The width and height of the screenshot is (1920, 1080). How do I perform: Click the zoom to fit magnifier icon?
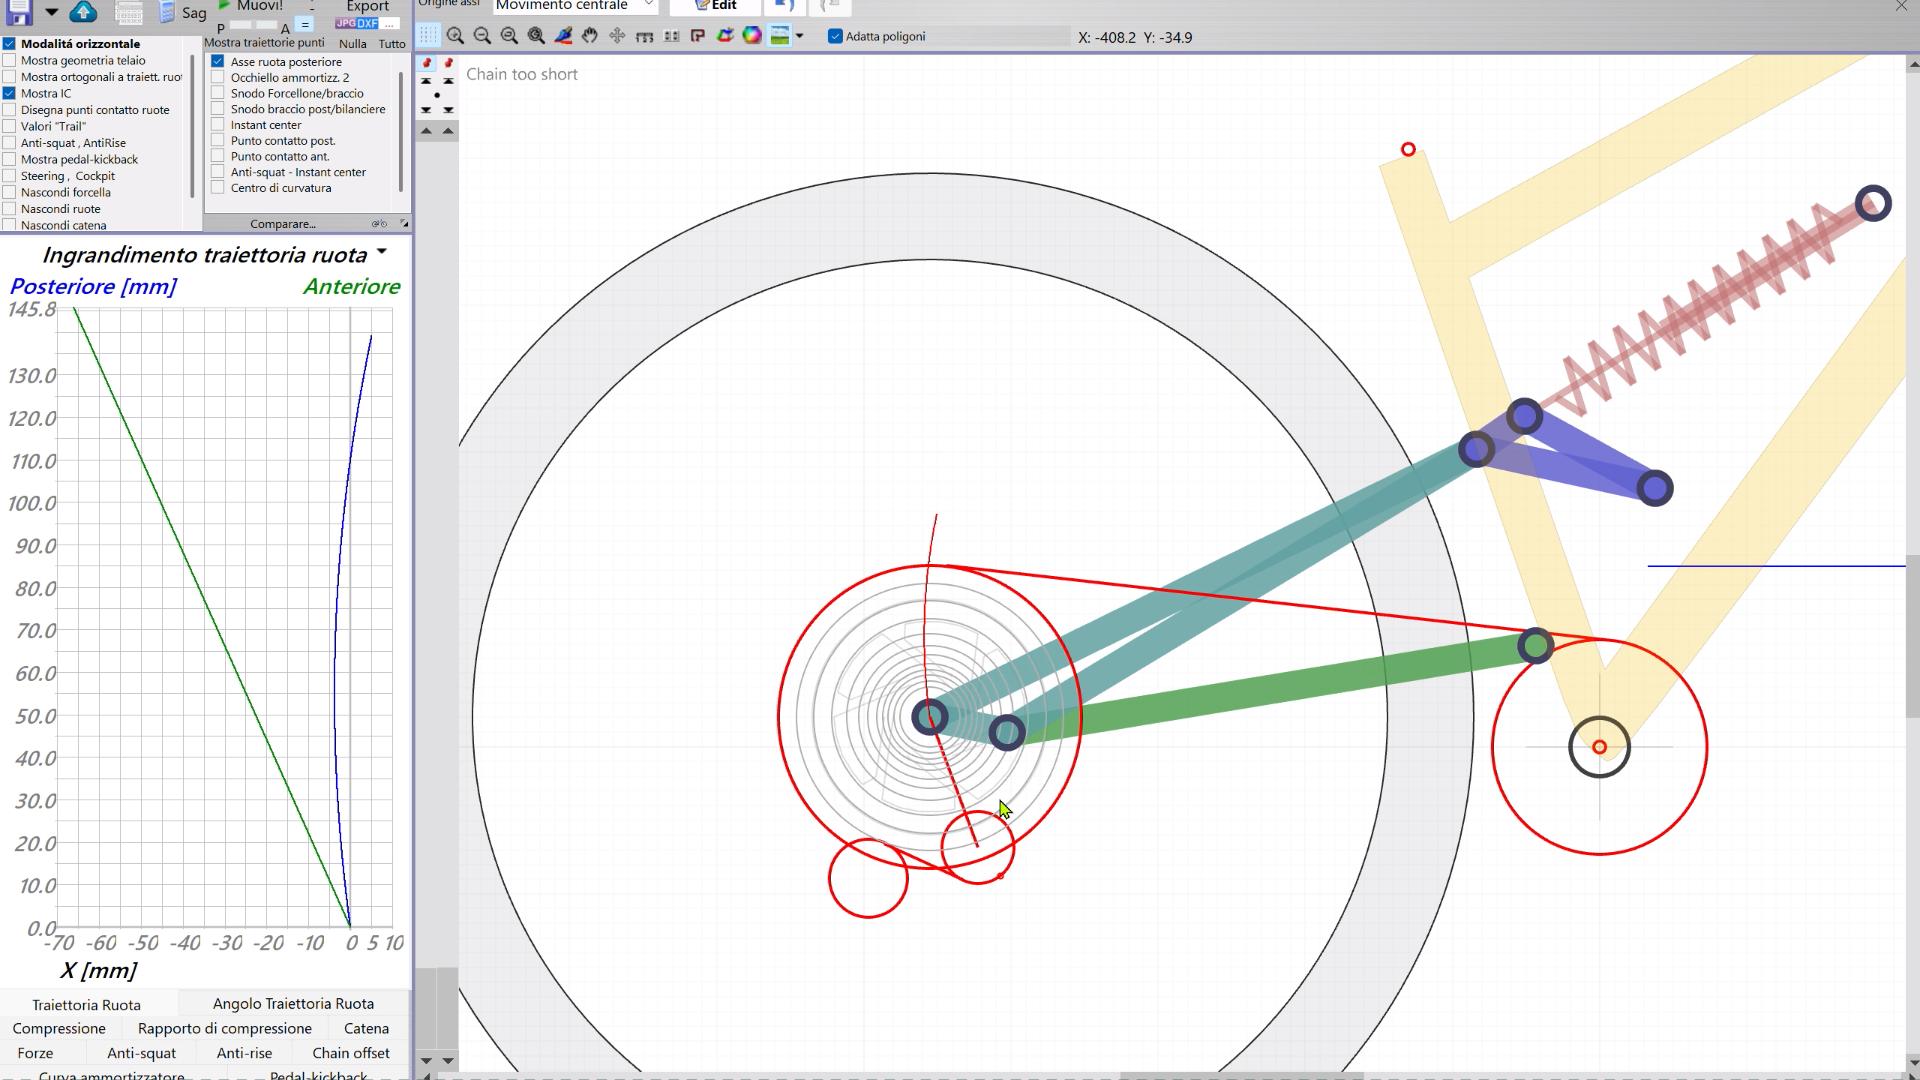[x=536, y=36]
